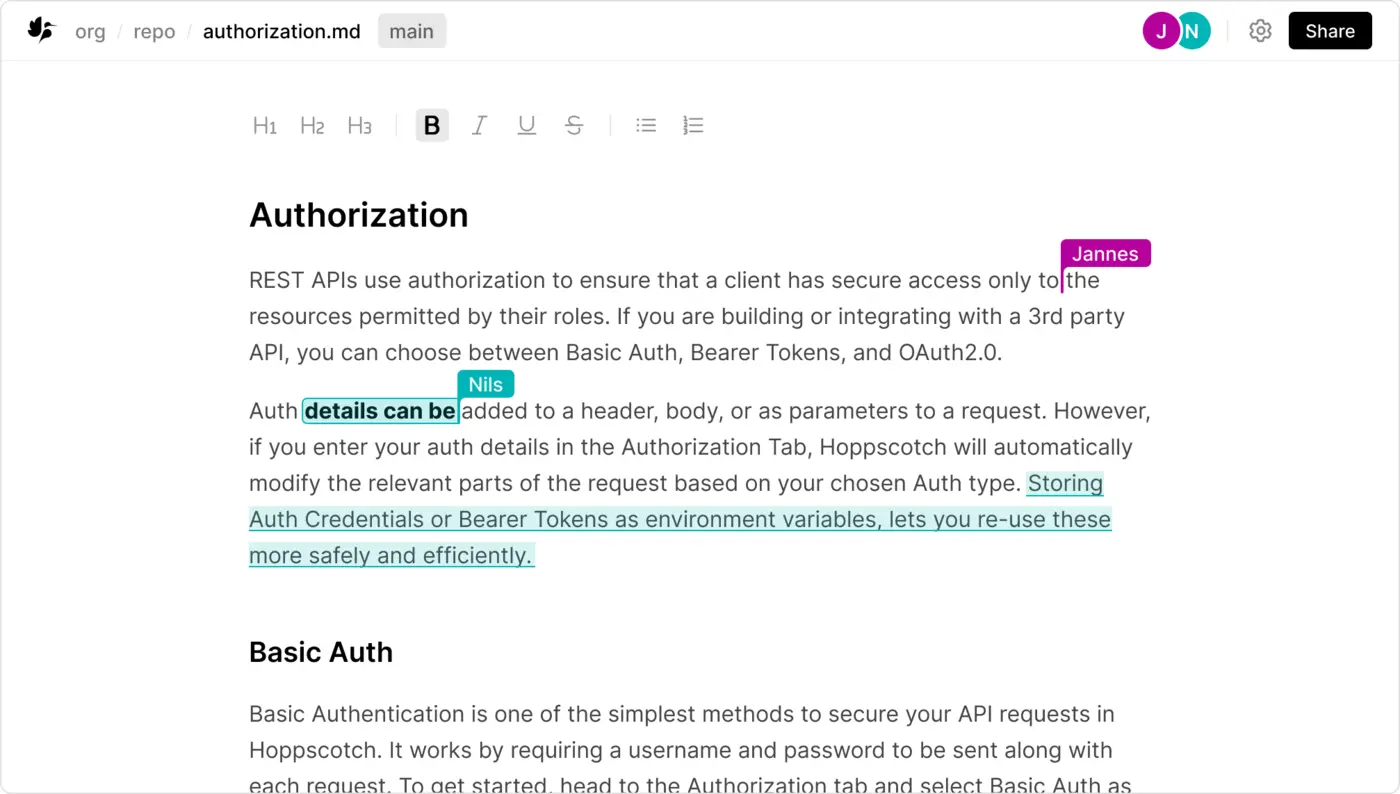Apply Heading 3 formatting

coord(359,125)
